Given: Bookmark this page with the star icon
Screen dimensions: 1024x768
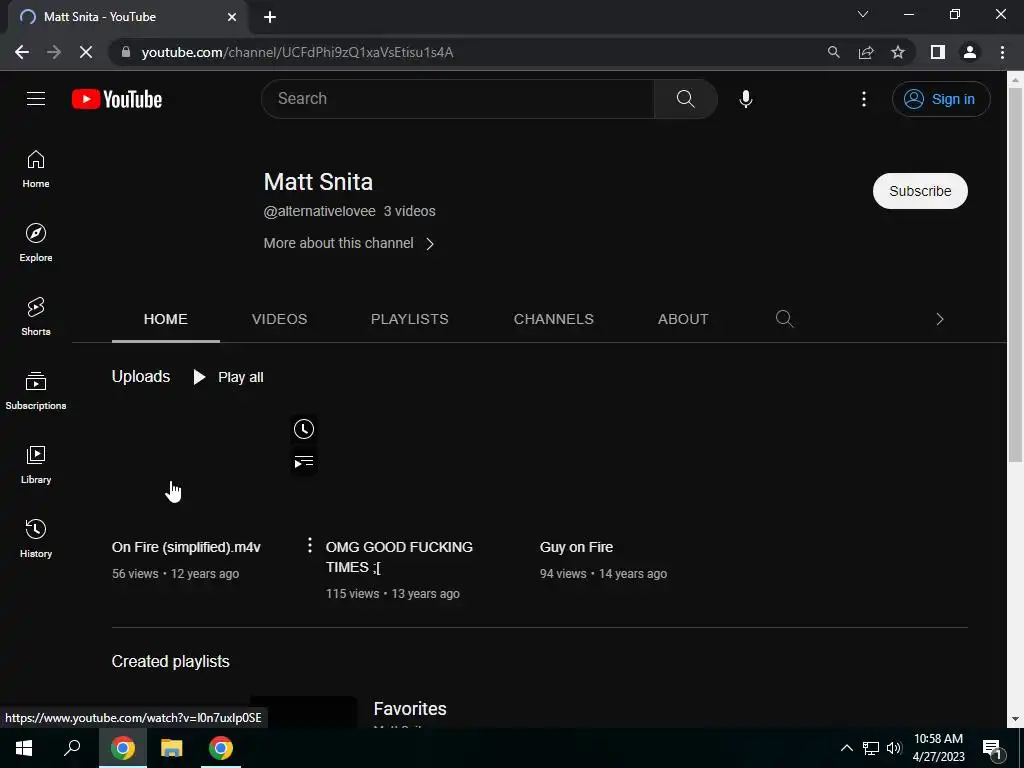Looking at the screenshot, I should click(898, 52).
